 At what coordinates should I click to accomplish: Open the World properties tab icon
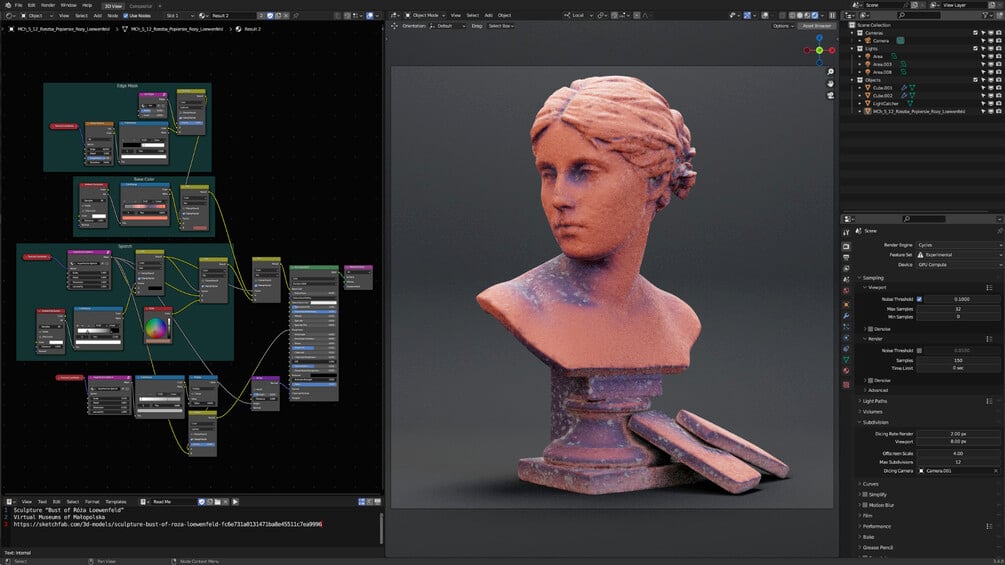tap(846, 291)
